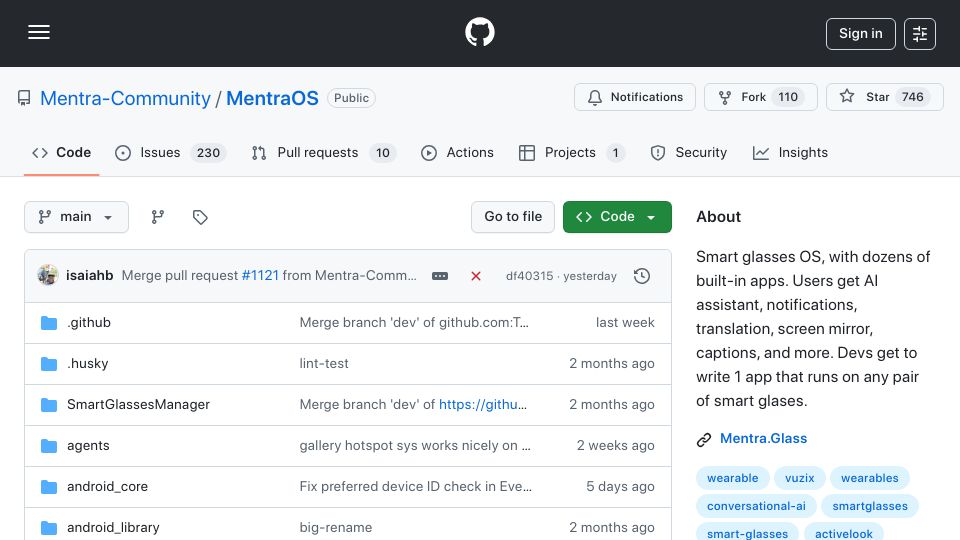Image resolution: width=960 pixels, height=540 pixels.
Task: Open the Mentra.Glass website link
Action: point(763,438)
